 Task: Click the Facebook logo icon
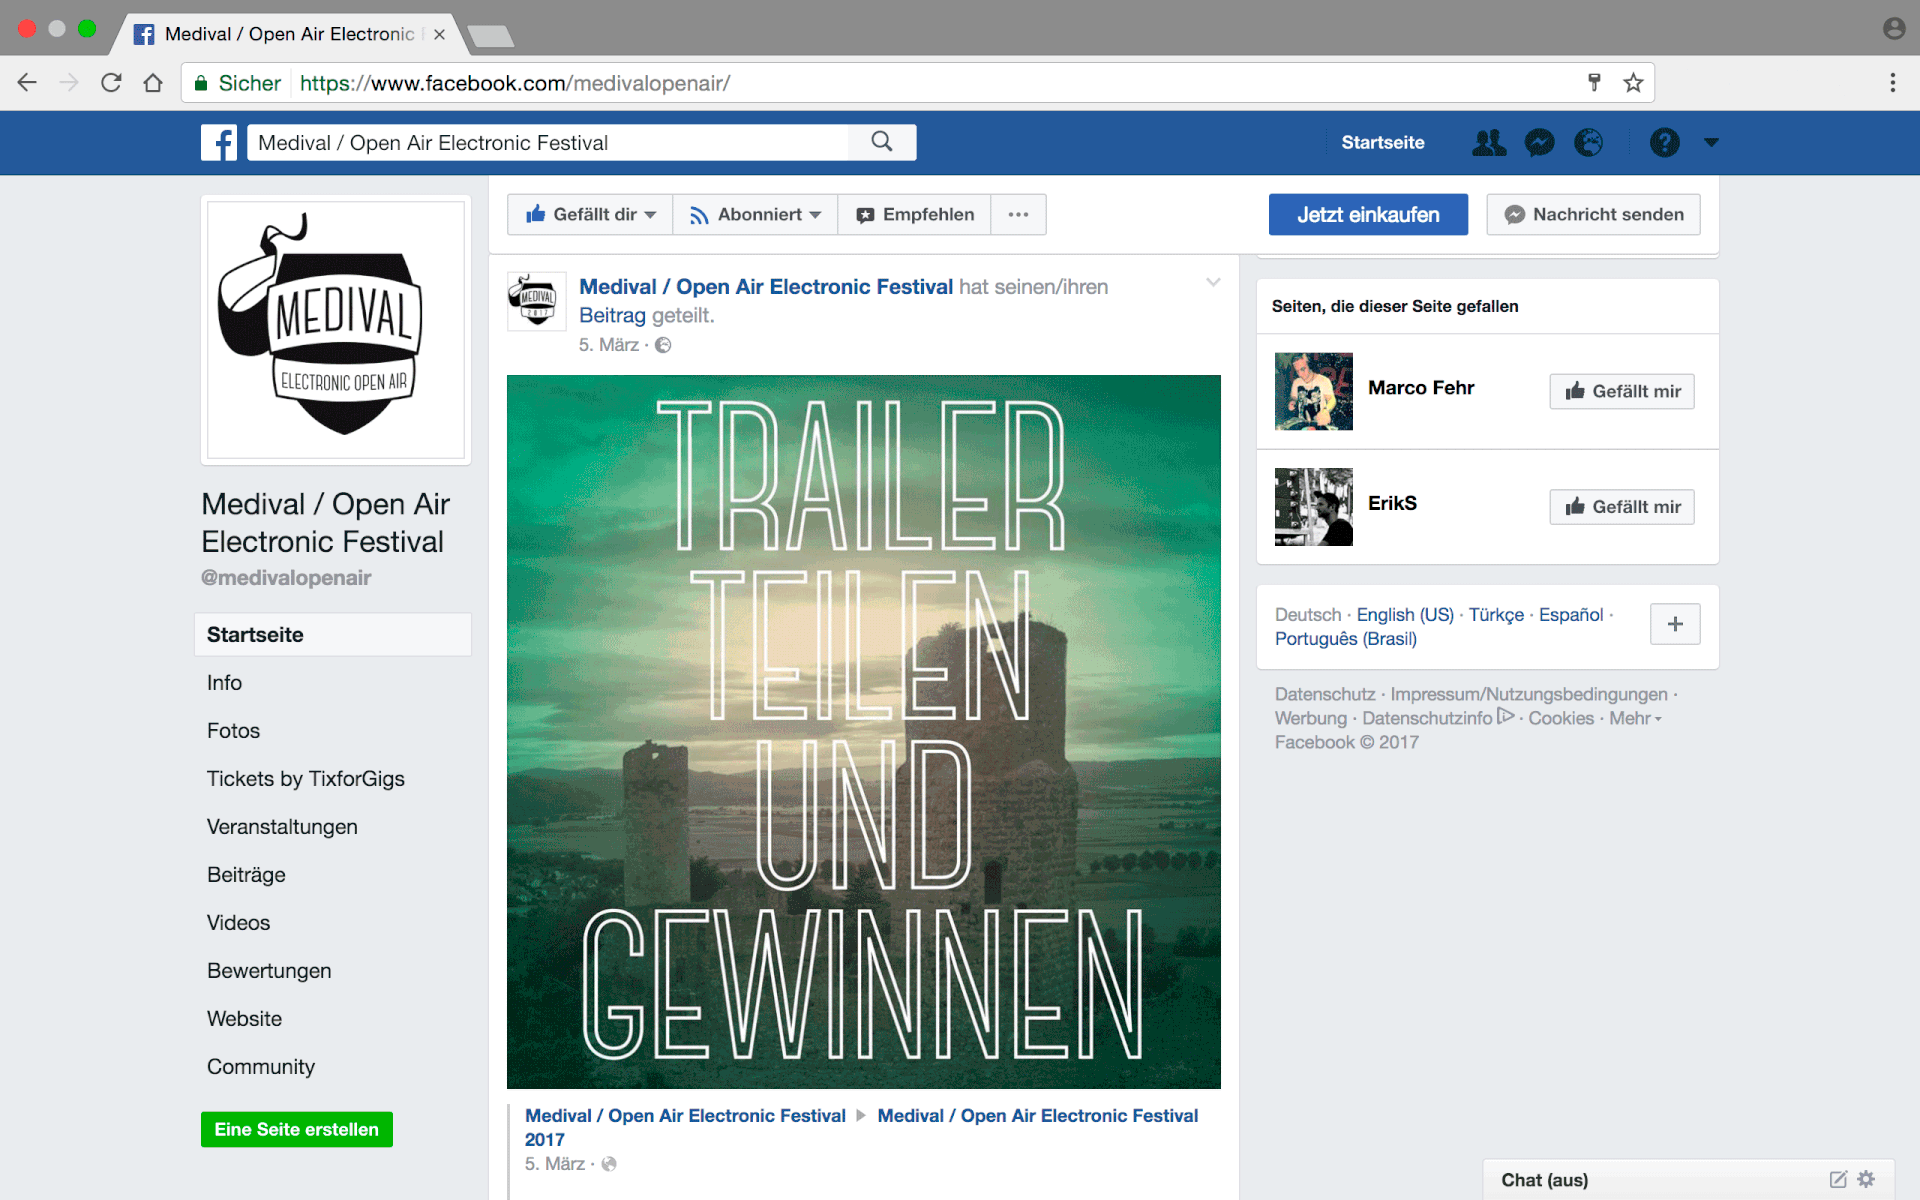tap(219, 143)
